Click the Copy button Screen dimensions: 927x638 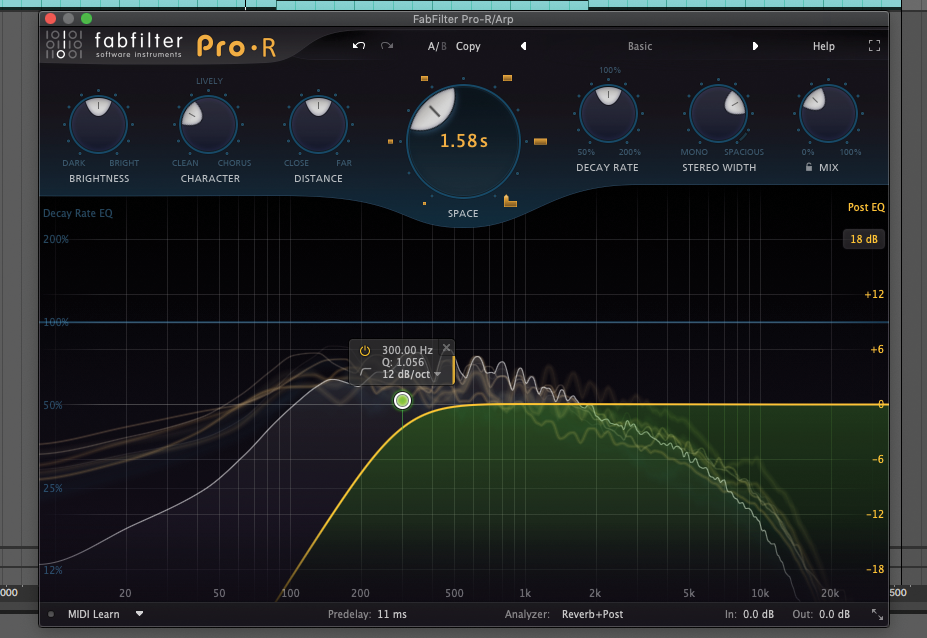click(467, 46)
